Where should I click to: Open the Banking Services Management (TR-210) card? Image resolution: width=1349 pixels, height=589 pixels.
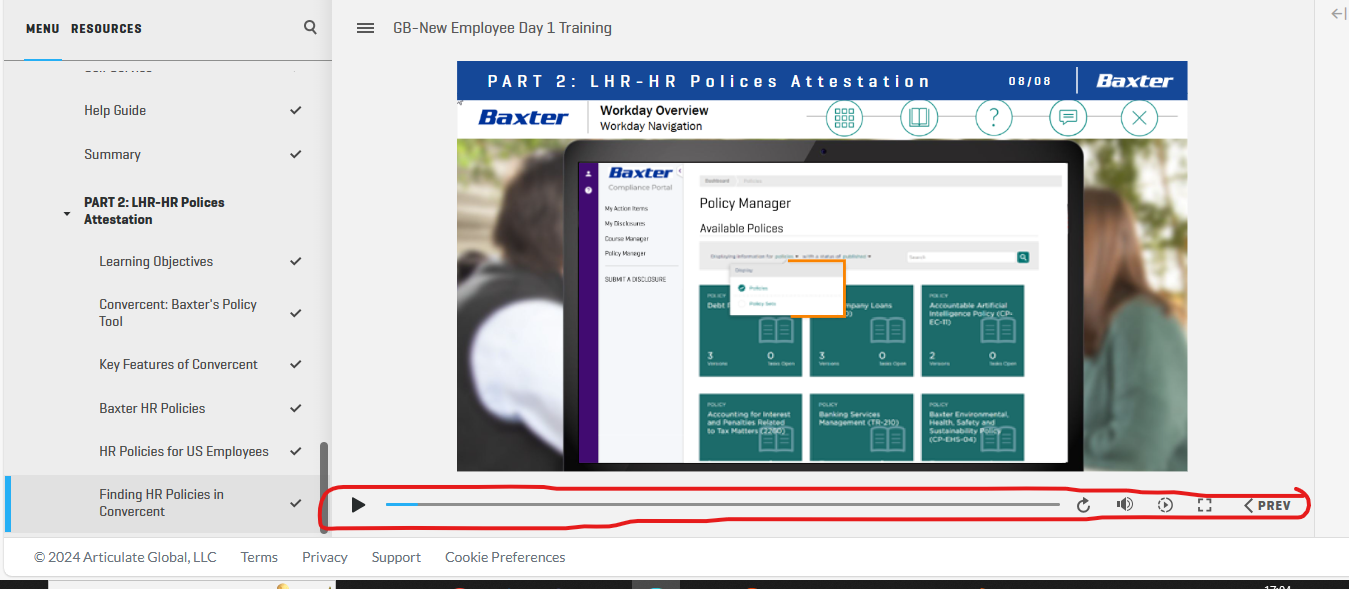pos(862,428)
